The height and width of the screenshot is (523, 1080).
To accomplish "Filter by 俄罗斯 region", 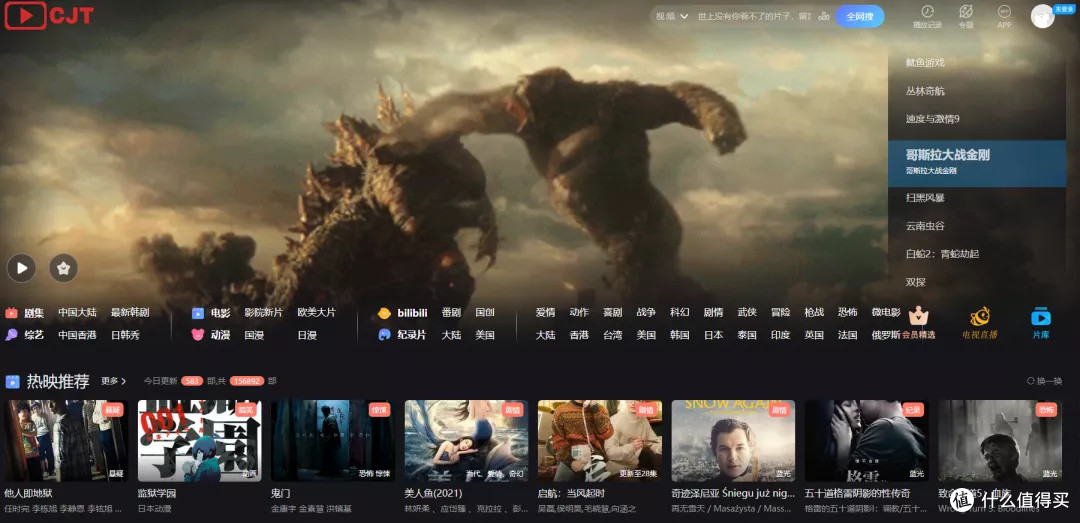I will pos(886,335).
